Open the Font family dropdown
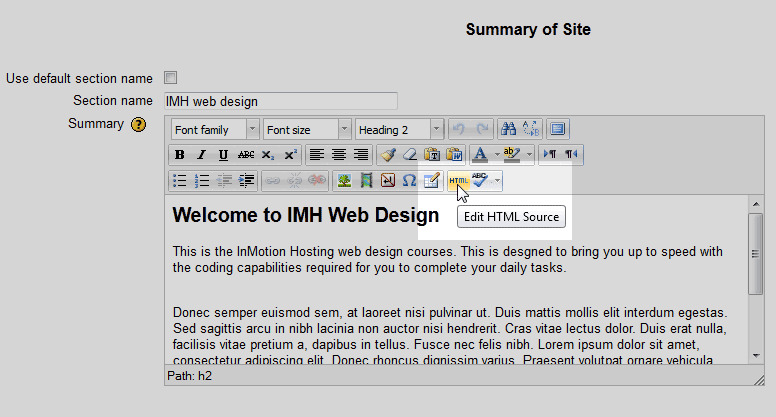This screenshot has height=417, width=776. click(x=214, y=129)
